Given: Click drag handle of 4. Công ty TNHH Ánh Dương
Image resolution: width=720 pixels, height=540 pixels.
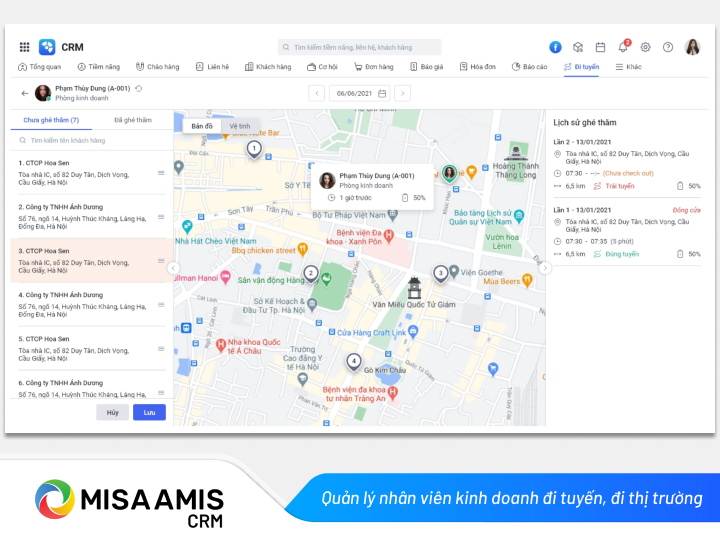Looking at the screenshot, I should click(x=161, y=305).
